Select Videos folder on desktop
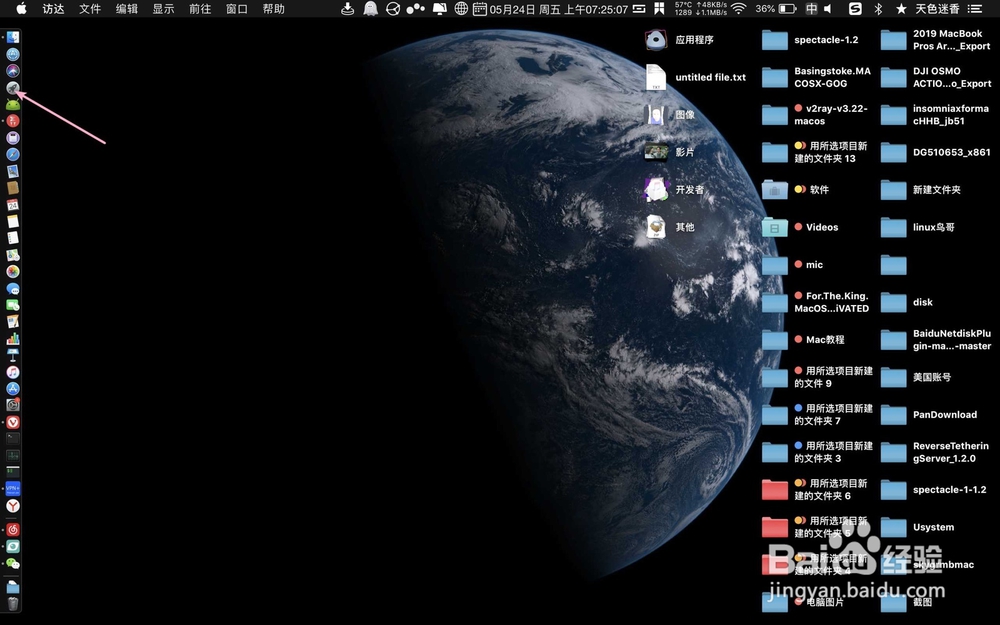 point(800,227)
